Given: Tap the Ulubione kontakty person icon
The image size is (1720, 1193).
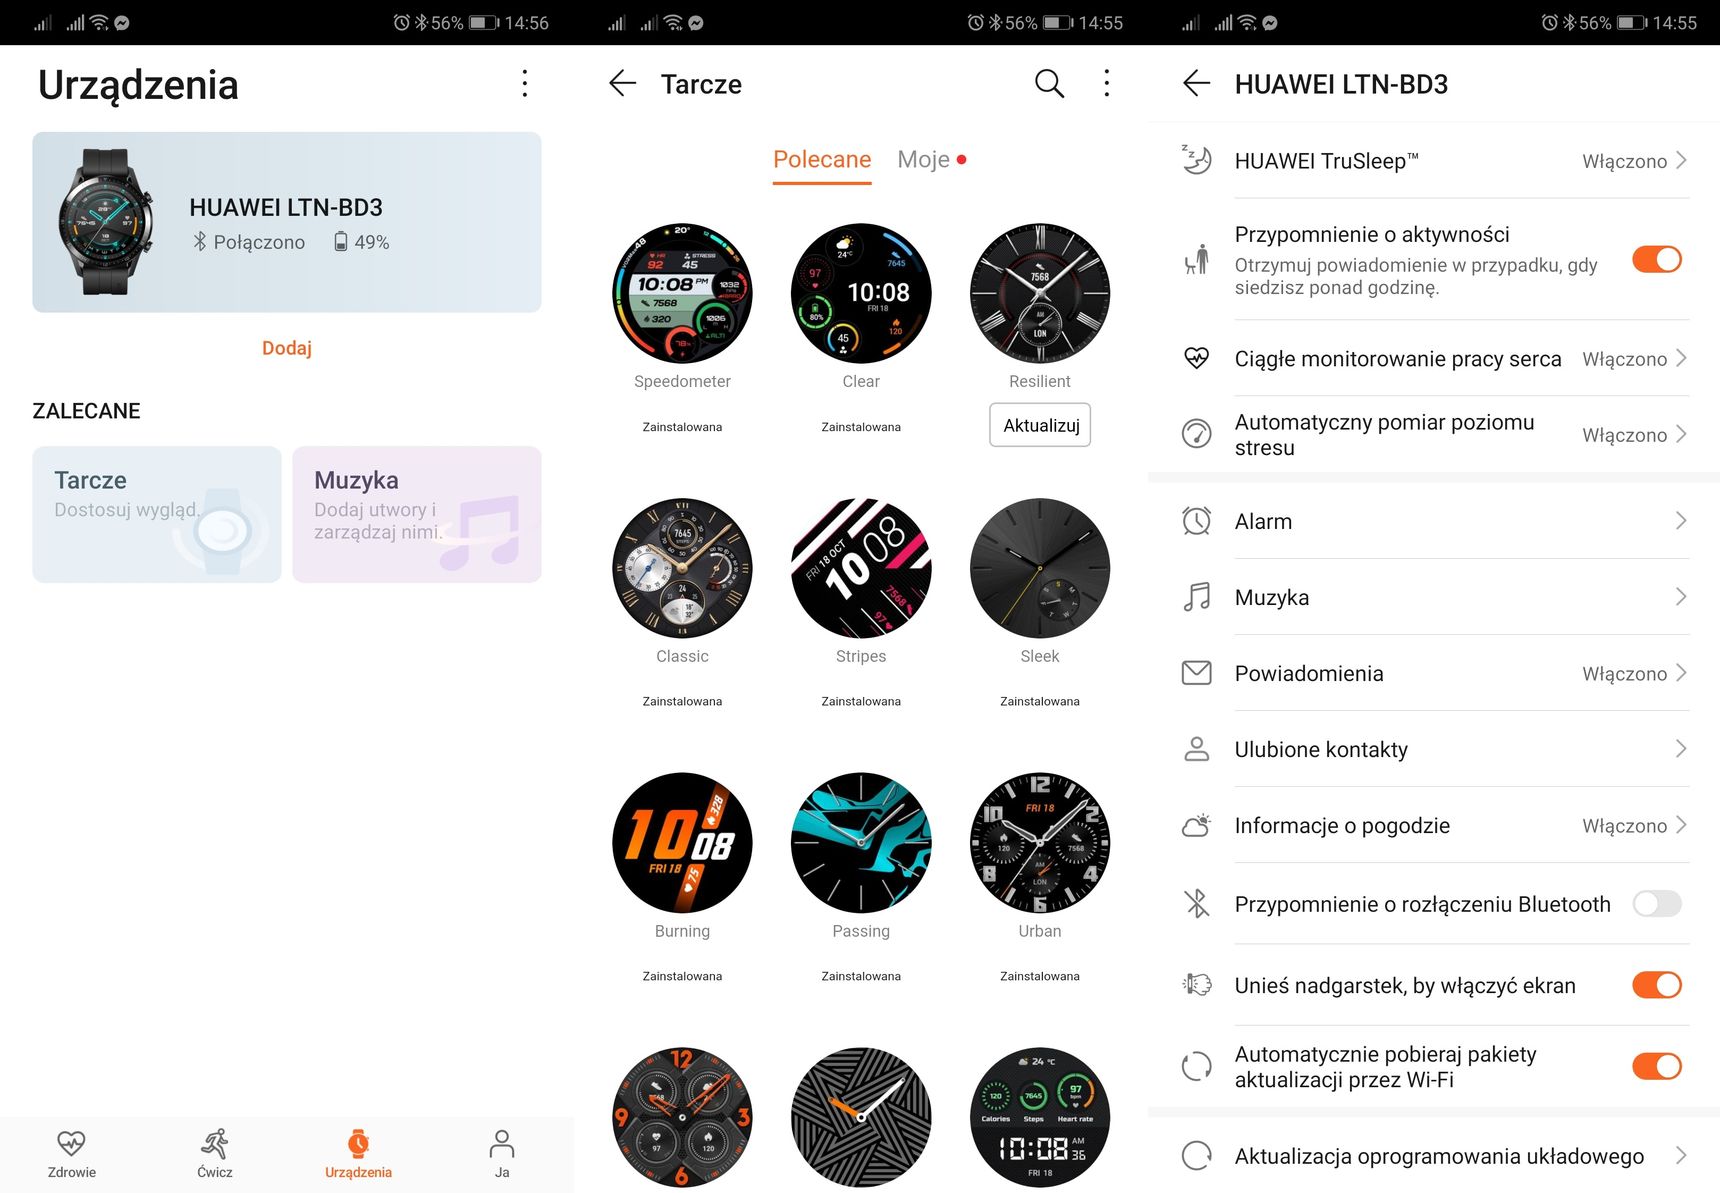Looking at the screenshot, I should point(1196,749).
